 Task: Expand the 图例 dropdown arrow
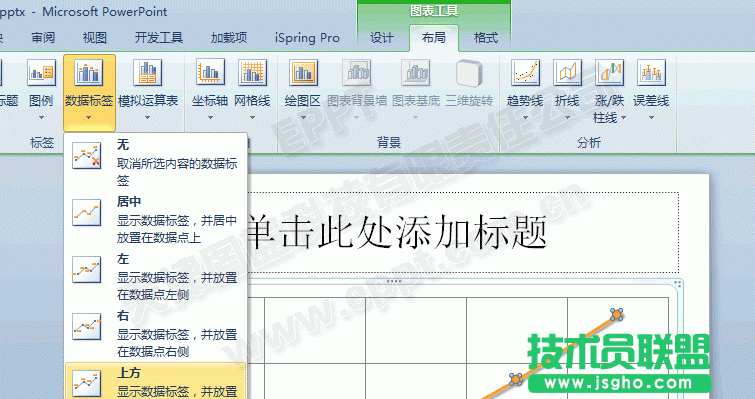[x=41, y=117]
